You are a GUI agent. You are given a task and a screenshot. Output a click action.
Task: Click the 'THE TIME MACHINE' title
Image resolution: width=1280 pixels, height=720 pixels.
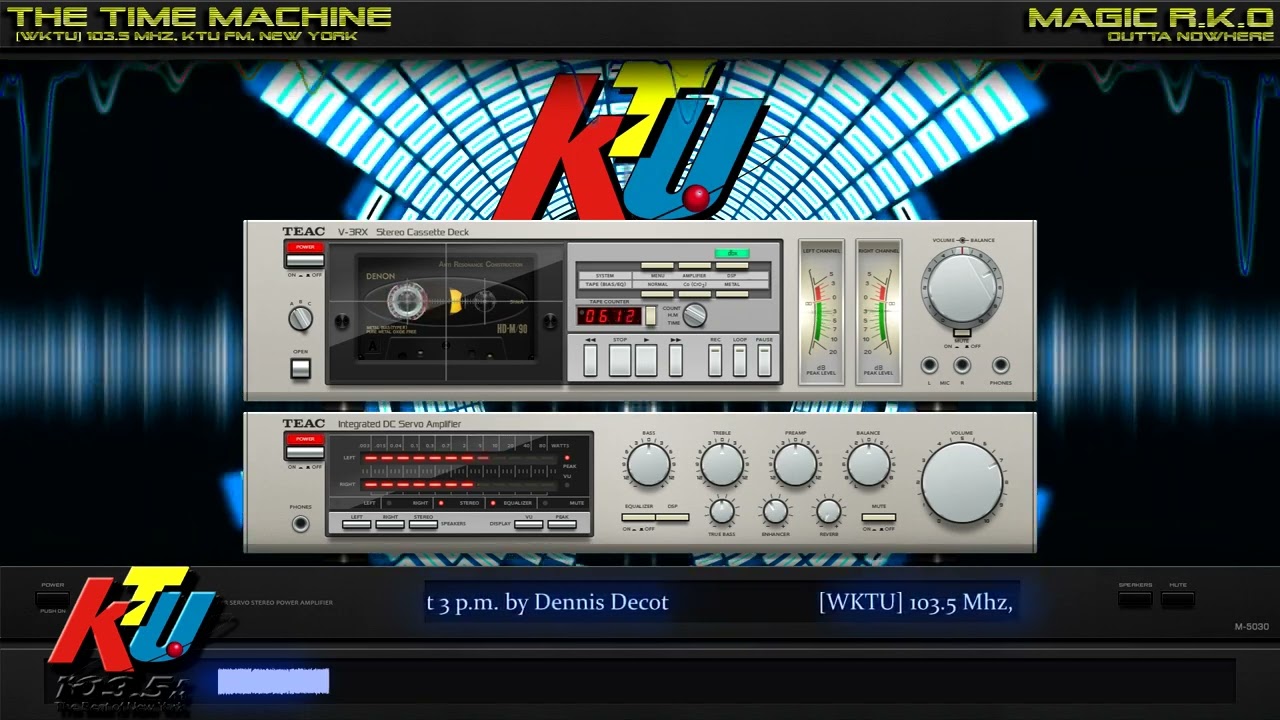[198, 16]
